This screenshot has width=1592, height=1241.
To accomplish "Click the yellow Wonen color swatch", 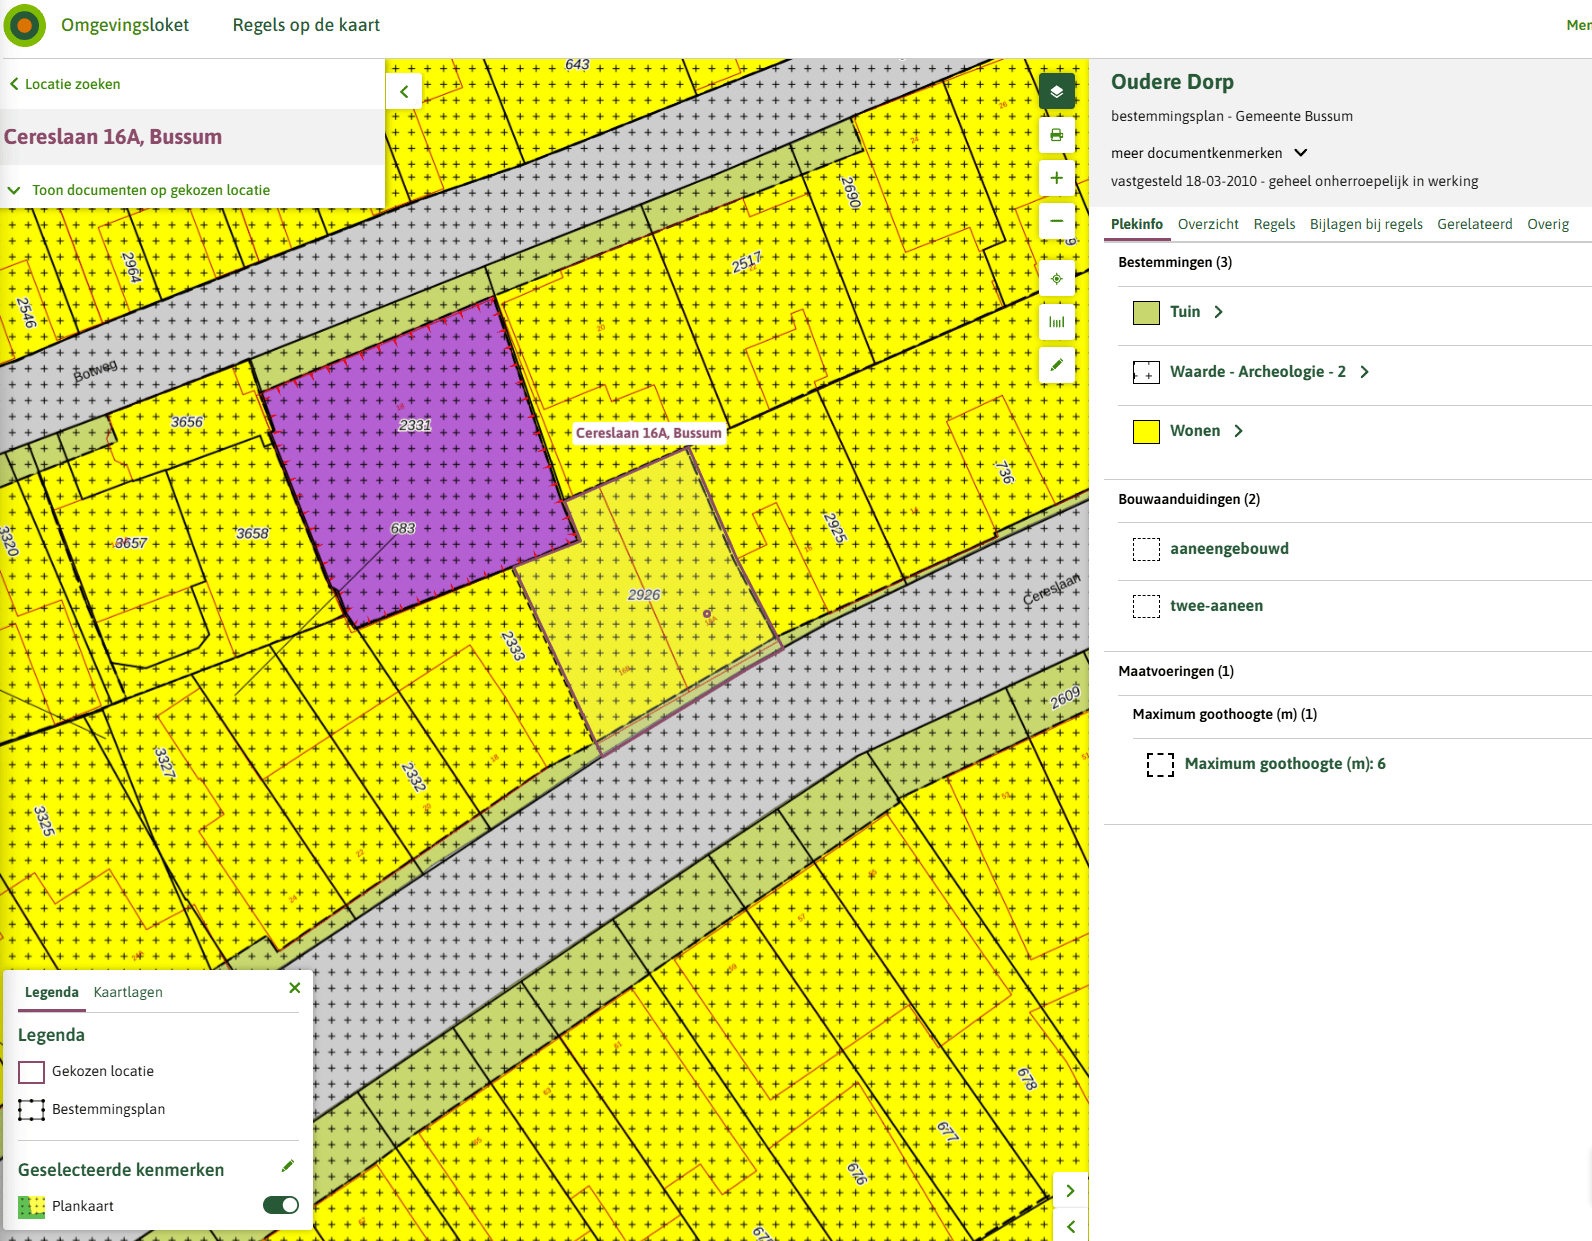I will (x=1146, y=431).
